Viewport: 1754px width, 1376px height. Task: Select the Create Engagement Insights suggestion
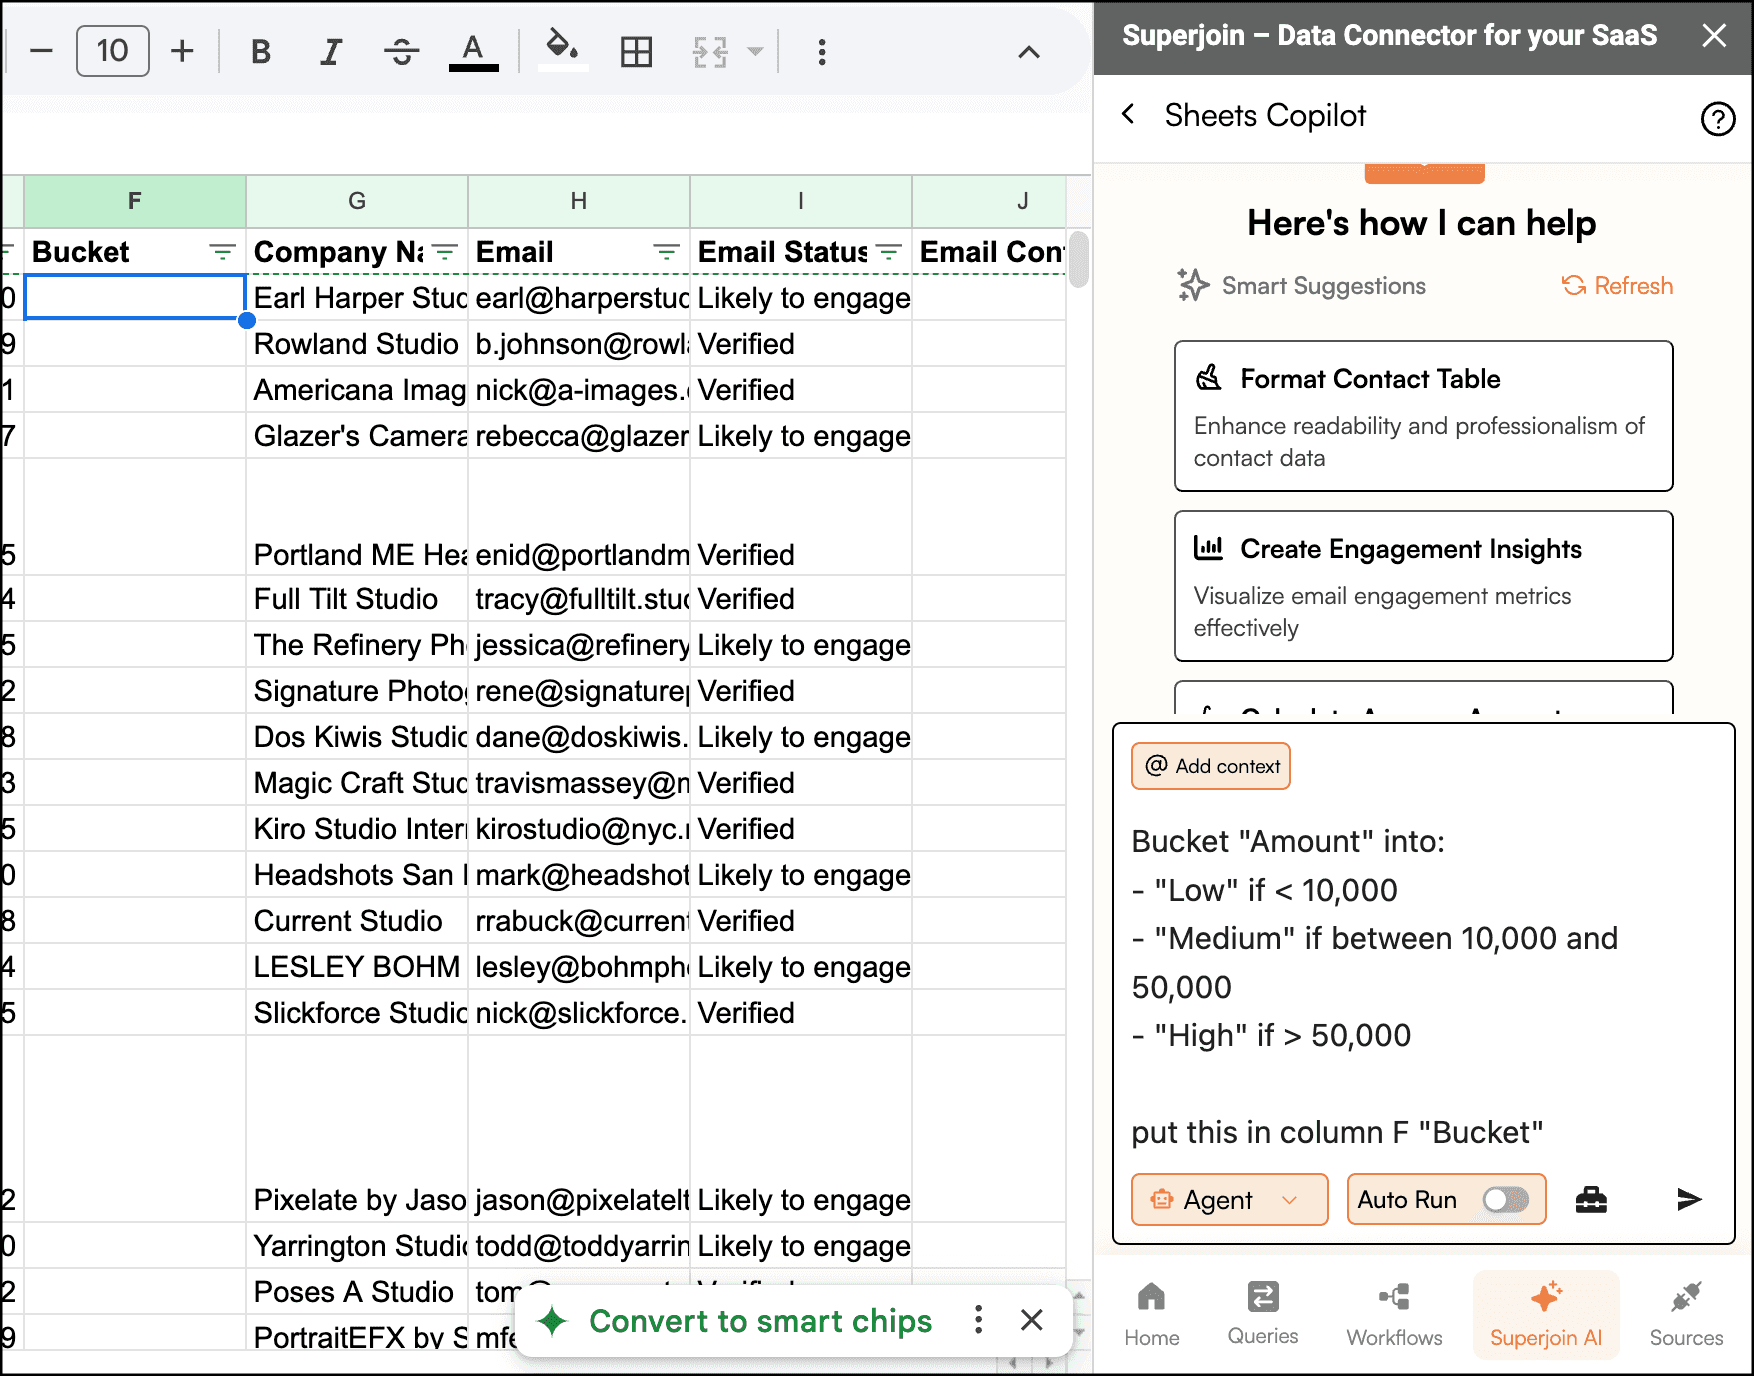pos(1423,586)
